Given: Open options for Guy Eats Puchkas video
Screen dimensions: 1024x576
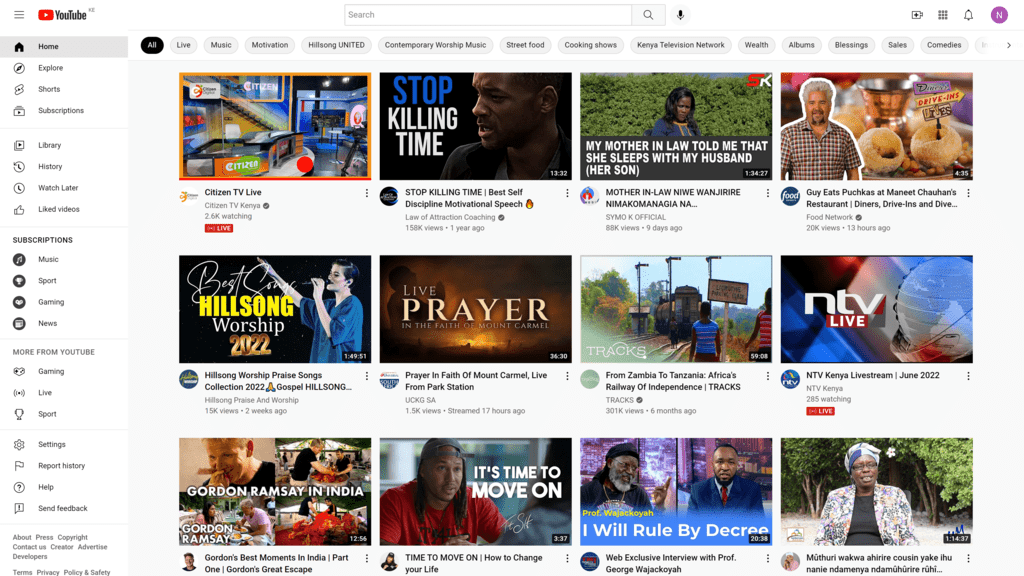Looking at the screenshot, I should (968, 193).
